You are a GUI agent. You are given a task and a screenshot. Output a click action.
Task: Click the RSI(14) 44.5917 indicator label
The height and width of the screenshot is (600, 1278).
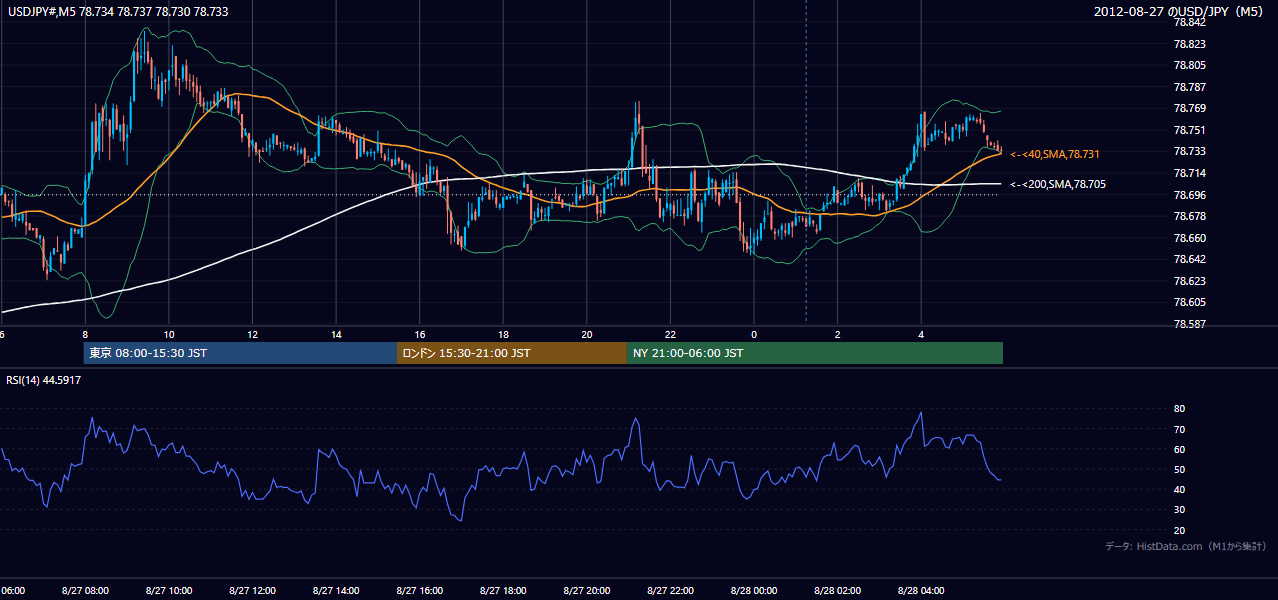44,380
